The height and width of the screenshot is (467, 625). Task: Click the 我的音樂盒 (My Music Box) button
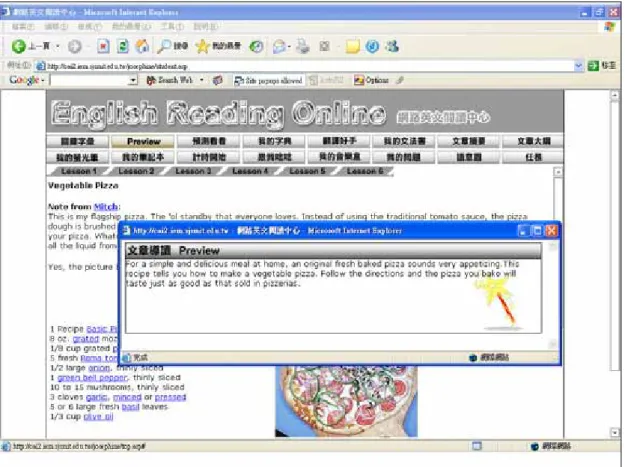tap(339, 157)
